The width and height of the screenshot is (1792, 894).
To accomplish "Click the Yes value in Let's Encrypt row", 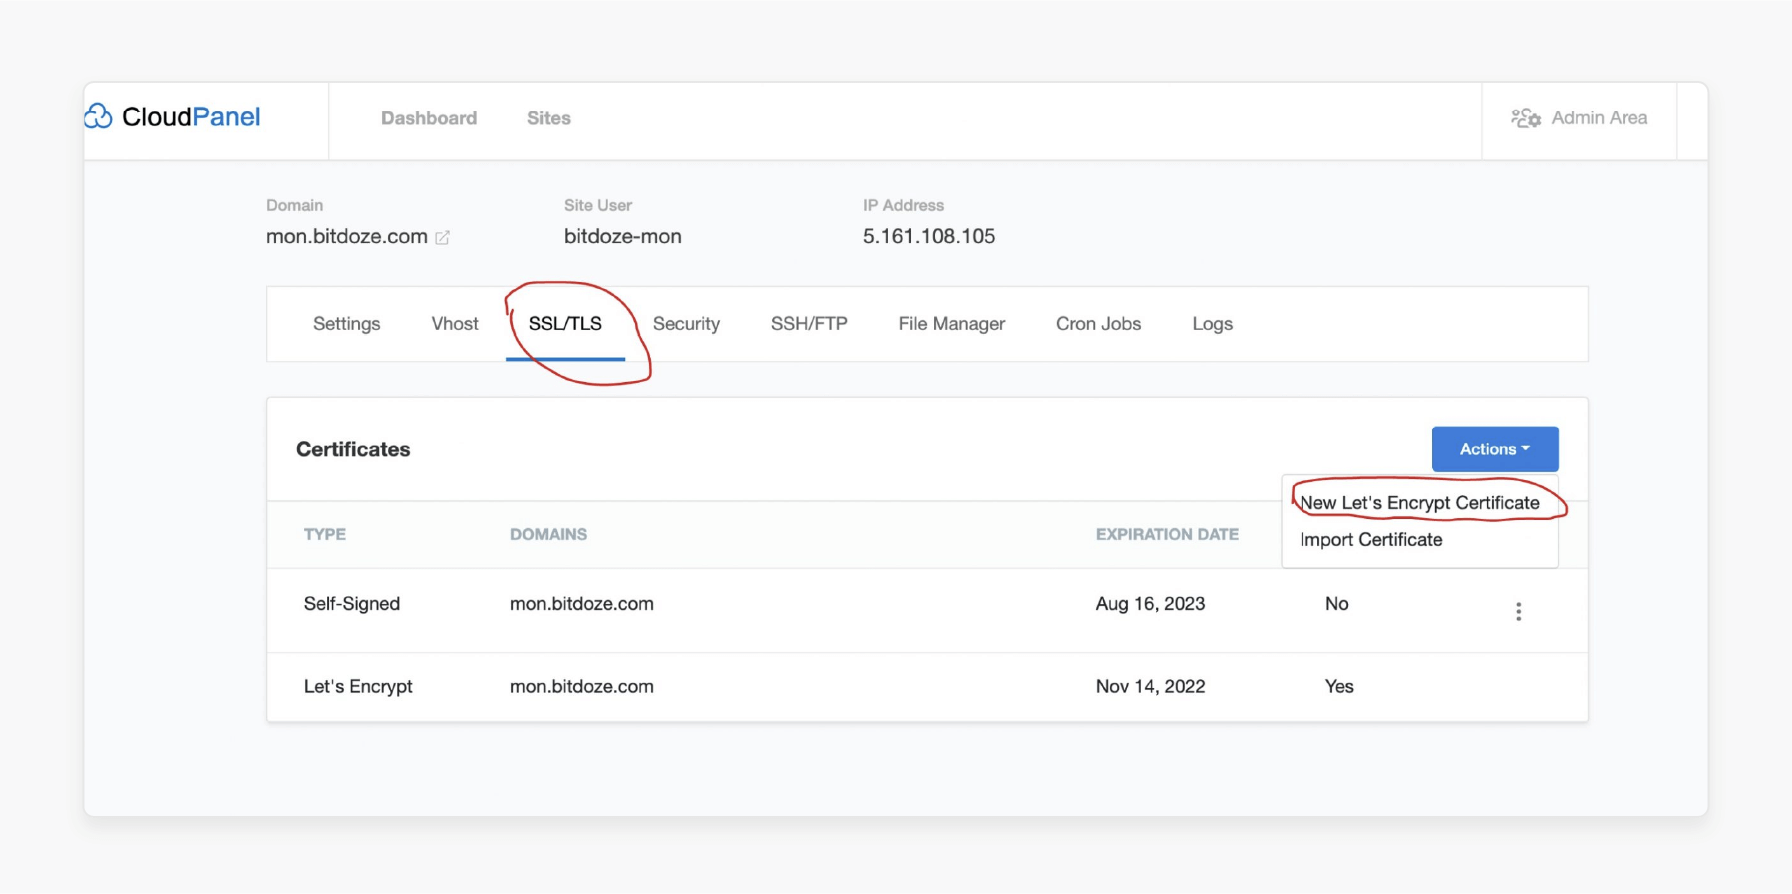I will (x=1339, y=687).
